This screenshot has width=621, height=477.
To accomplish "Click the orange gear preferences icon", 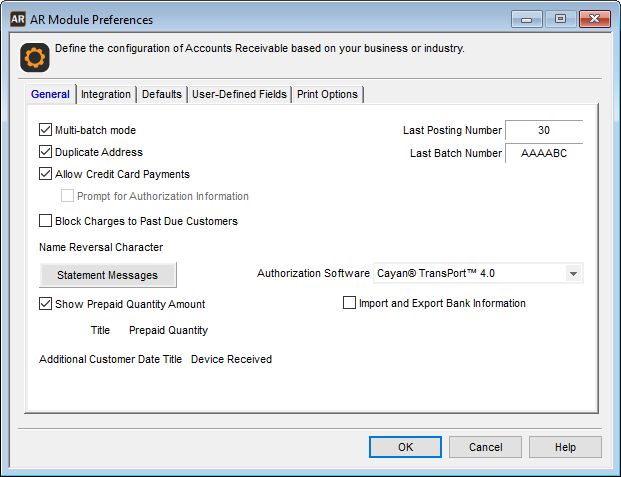I will pos(35,58).
